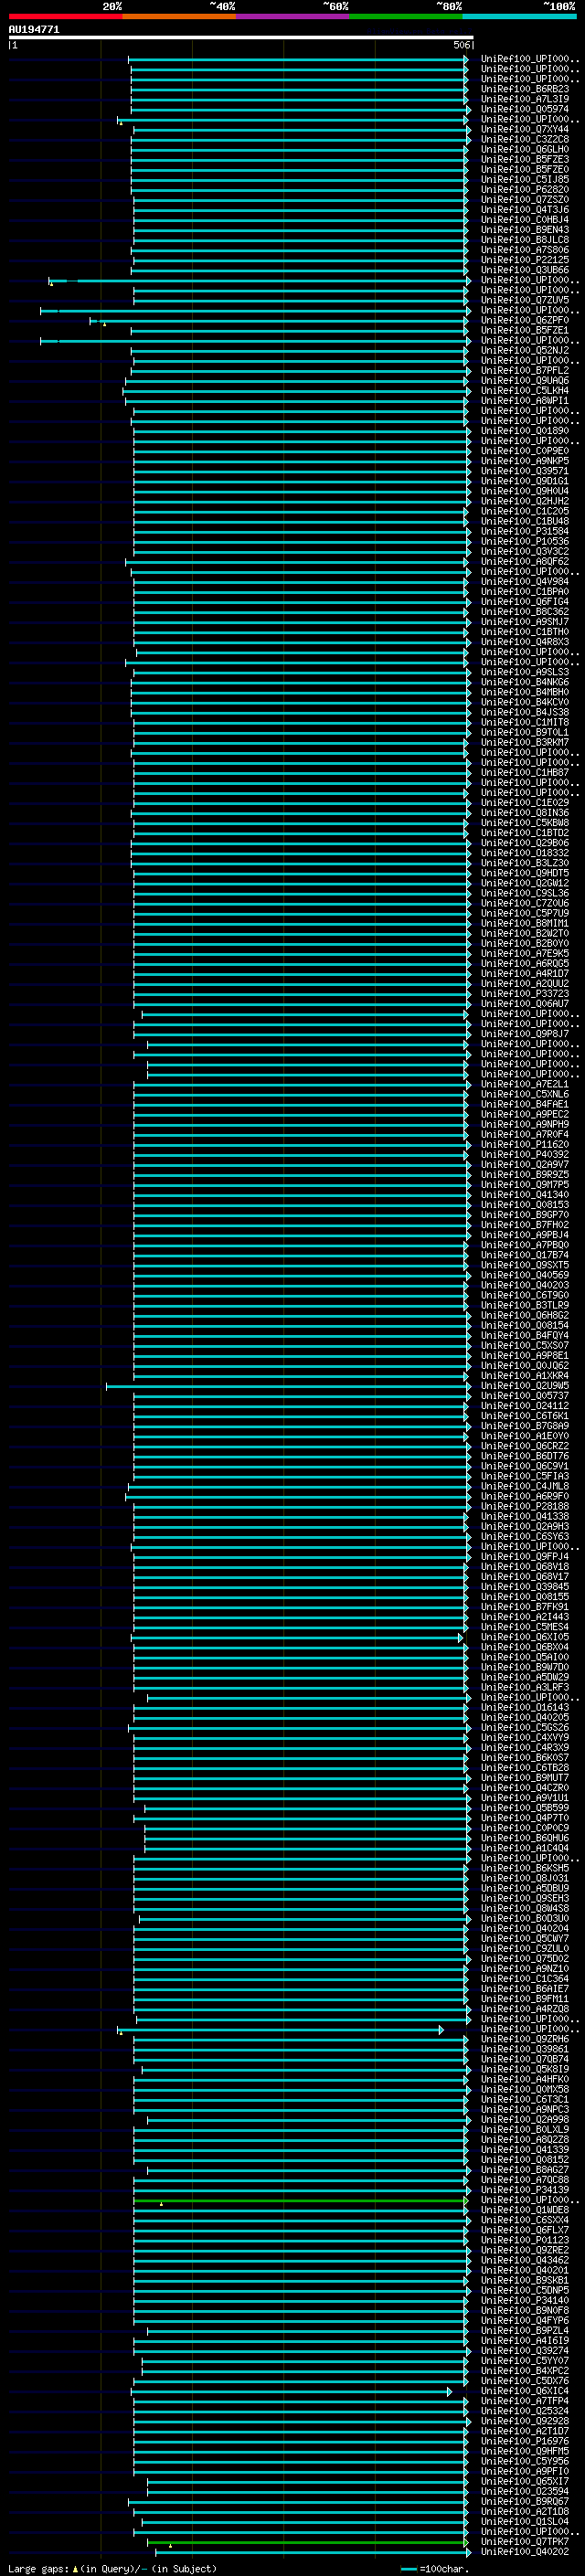Image resolution: width=585 pixels, height=2576 pixels.
Task: Select the UniRef100_Q6ZPF0 label
Action: coord(525,321)
